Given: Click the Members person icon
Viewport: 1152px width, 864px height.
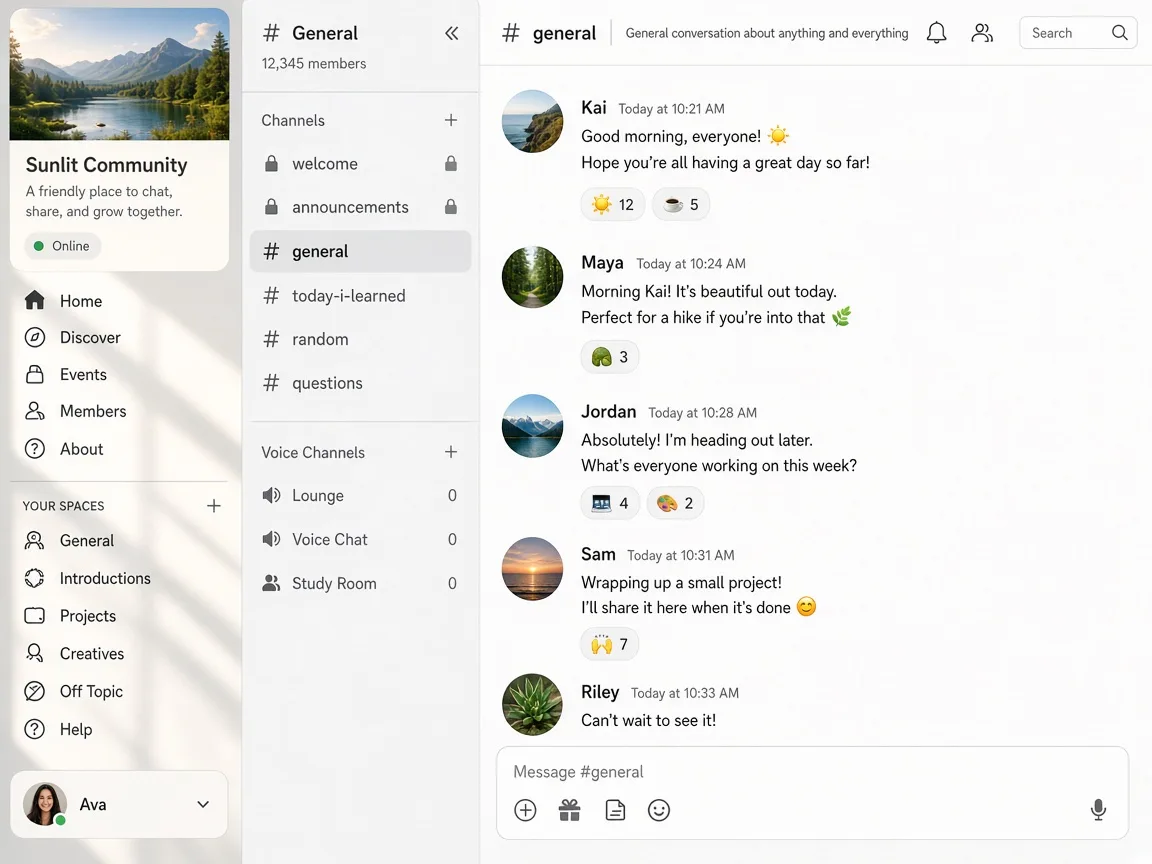Looking at the screenshot, I should click(x=35, y=411).
